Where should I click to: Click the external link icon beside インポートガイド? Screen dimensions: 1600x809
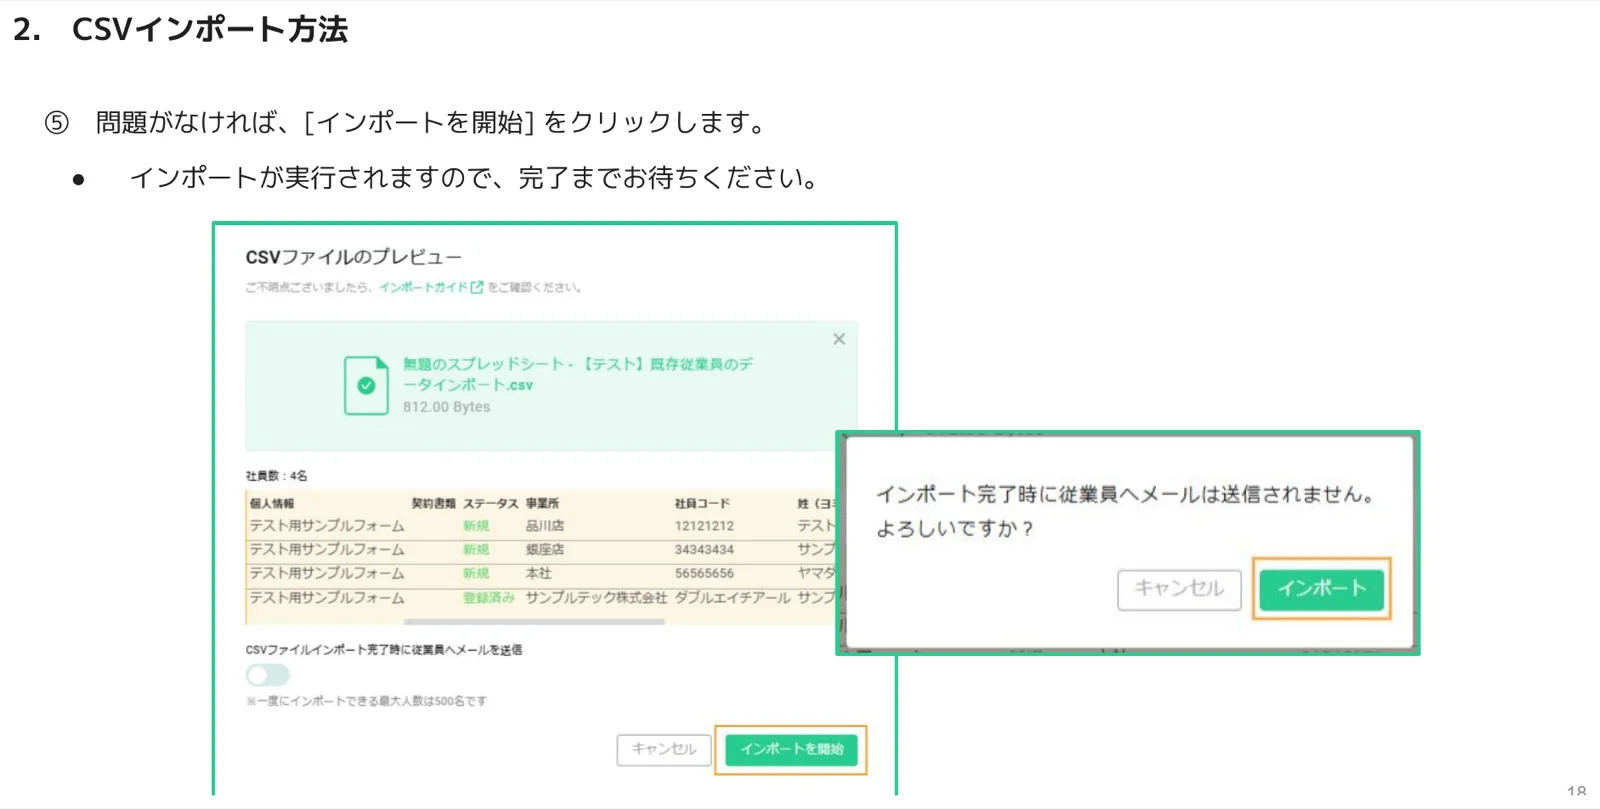coord(477,287)
